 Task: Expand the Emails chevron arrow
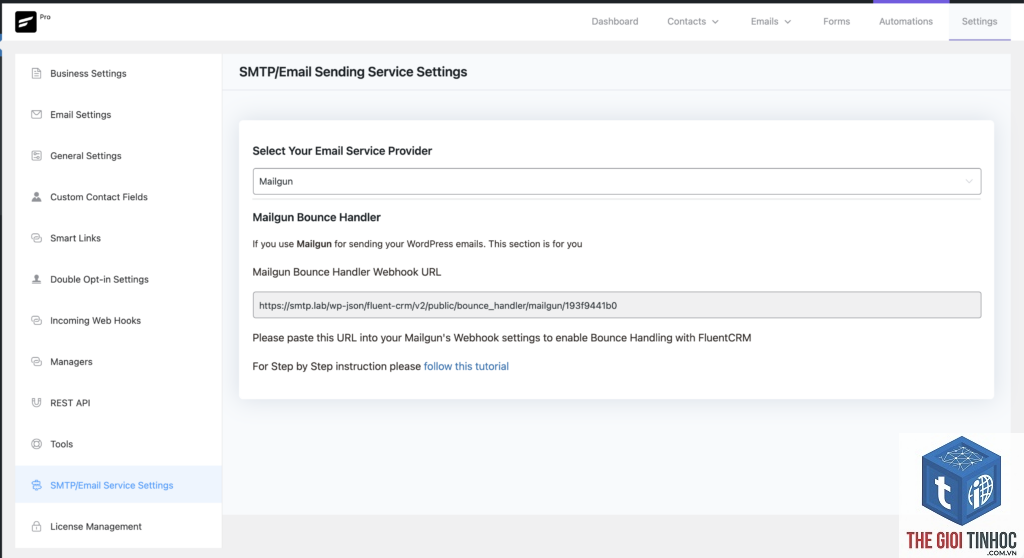[788, 22]
